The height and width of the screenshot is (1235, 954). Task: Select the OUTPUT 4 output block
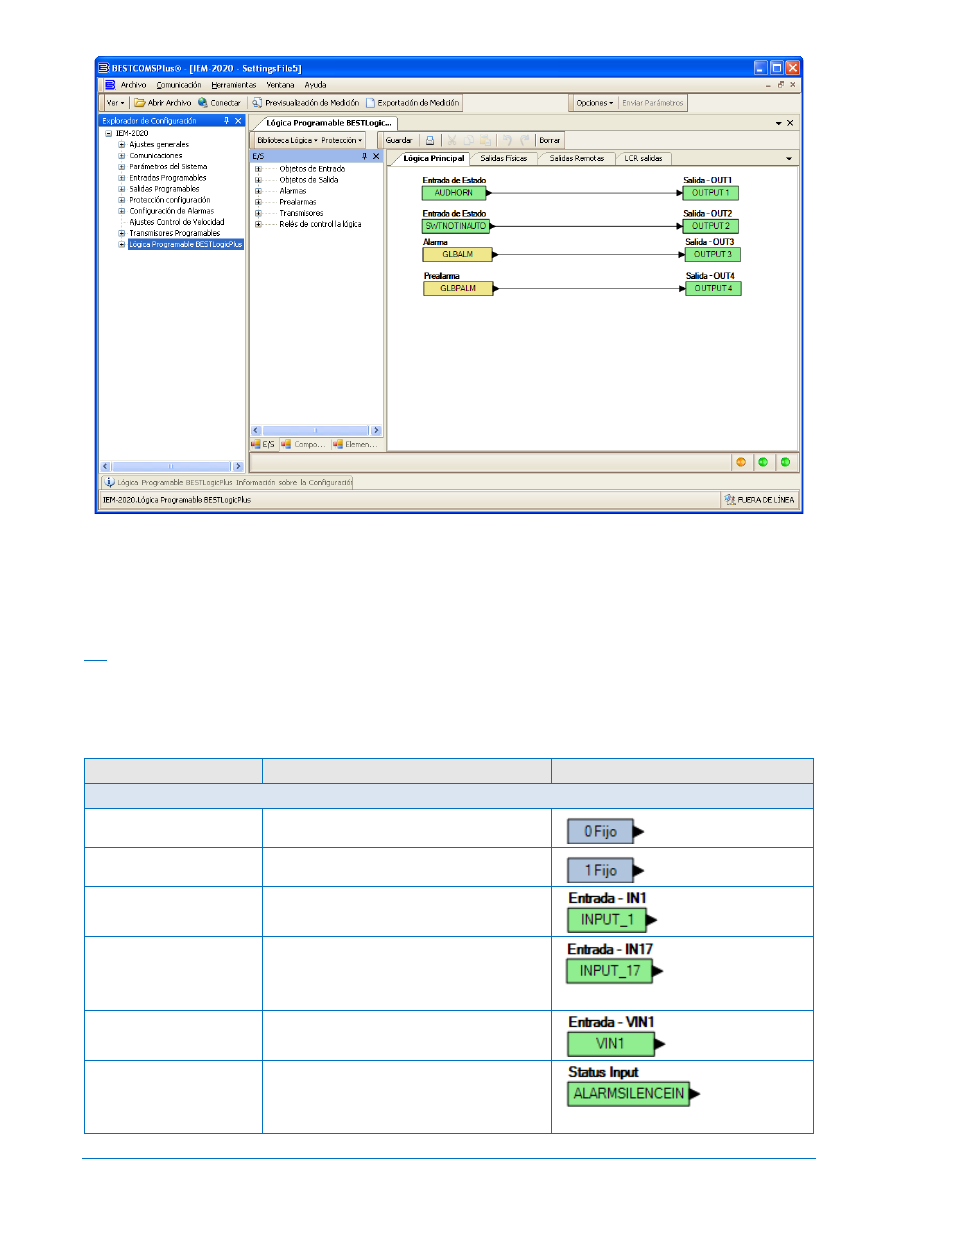pyautogui.click(x=713, y=289)
